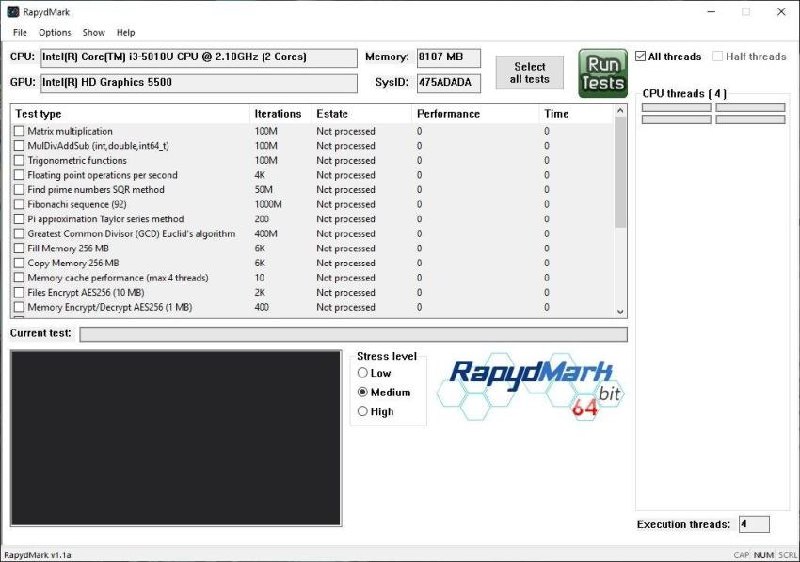Click the first CPU thread usage bar
The image size is (800, 562).
point(677,108)
